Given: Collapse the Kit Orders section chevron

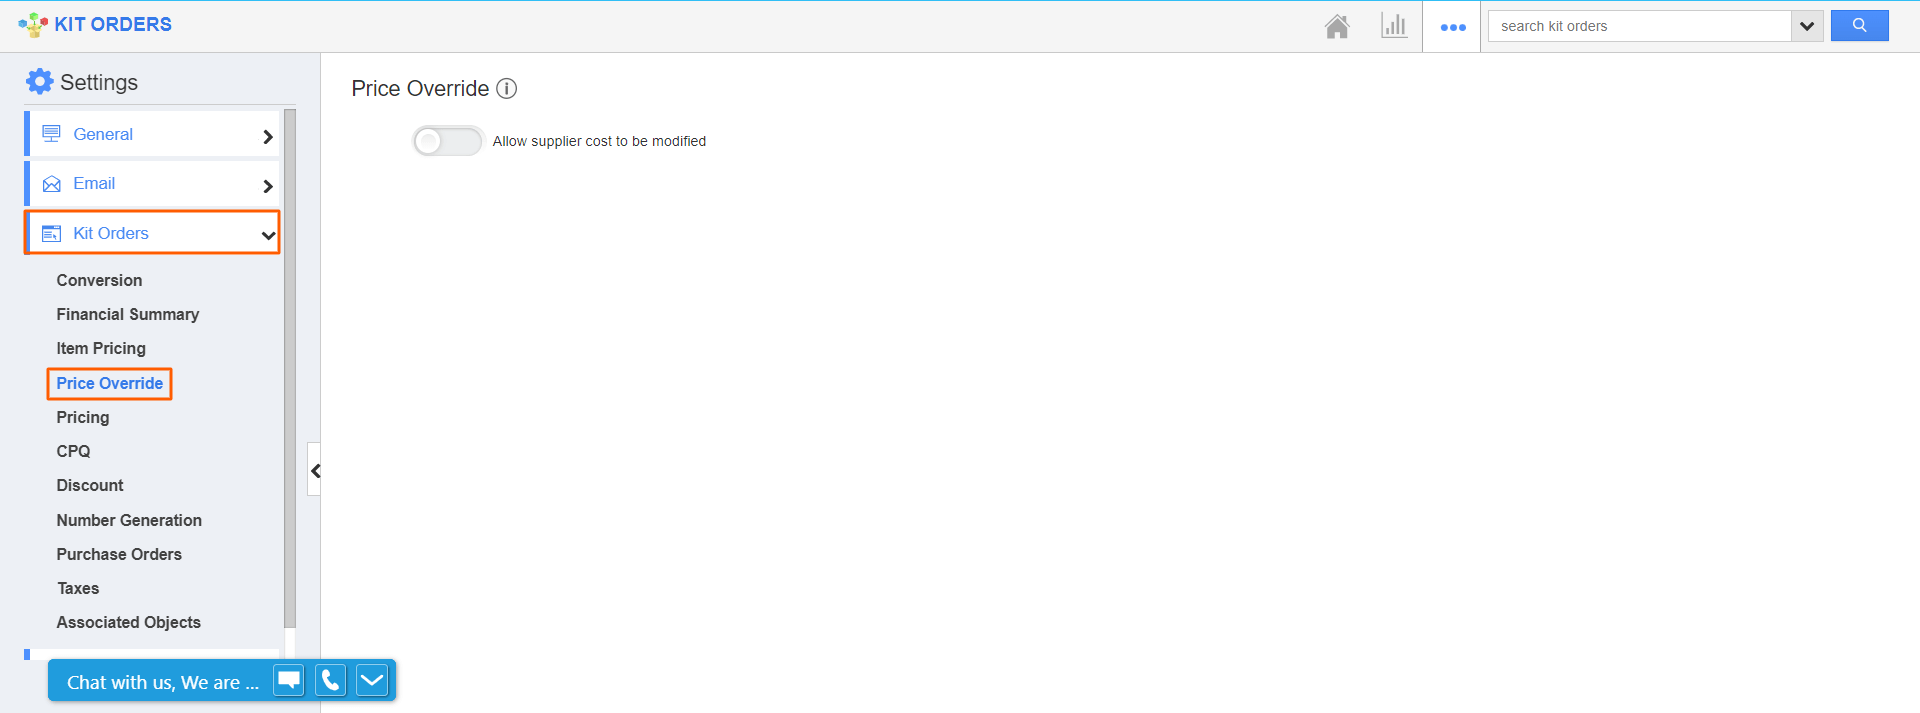Looking at the screenshot, I should tap(268, 236).
